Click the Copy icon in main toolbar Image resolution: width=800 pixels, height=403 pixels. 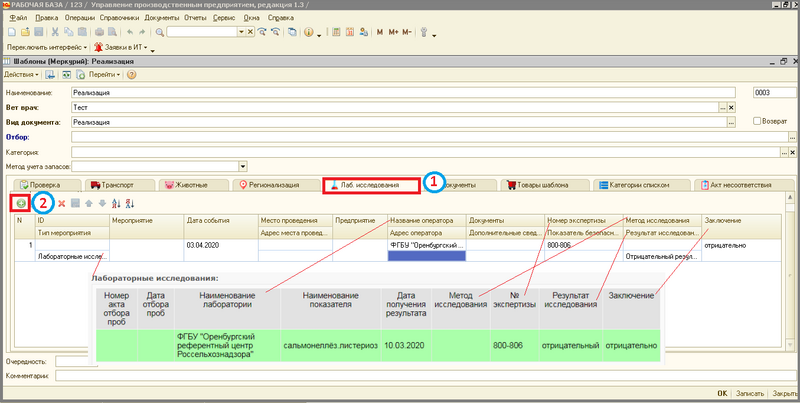pos(68,32)
